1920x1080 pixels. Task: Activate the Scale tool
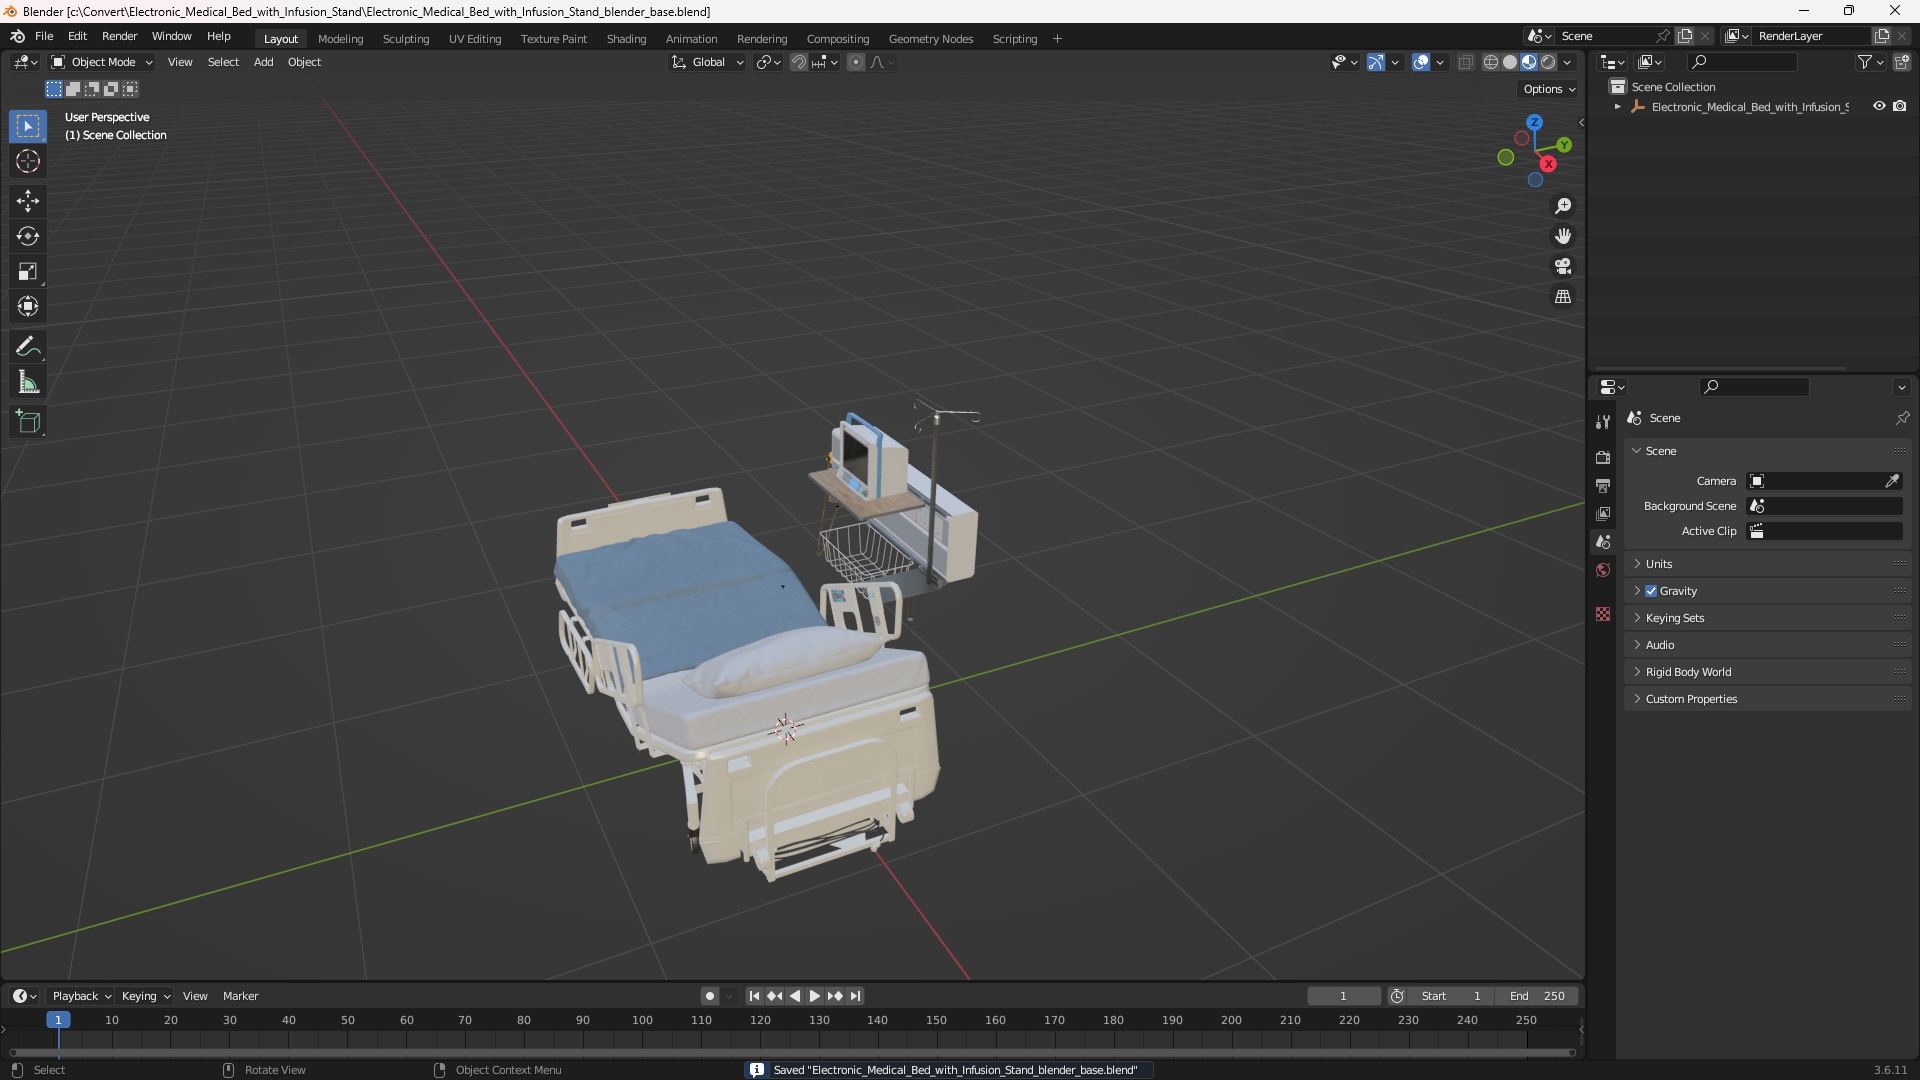[x=28, y=271]
